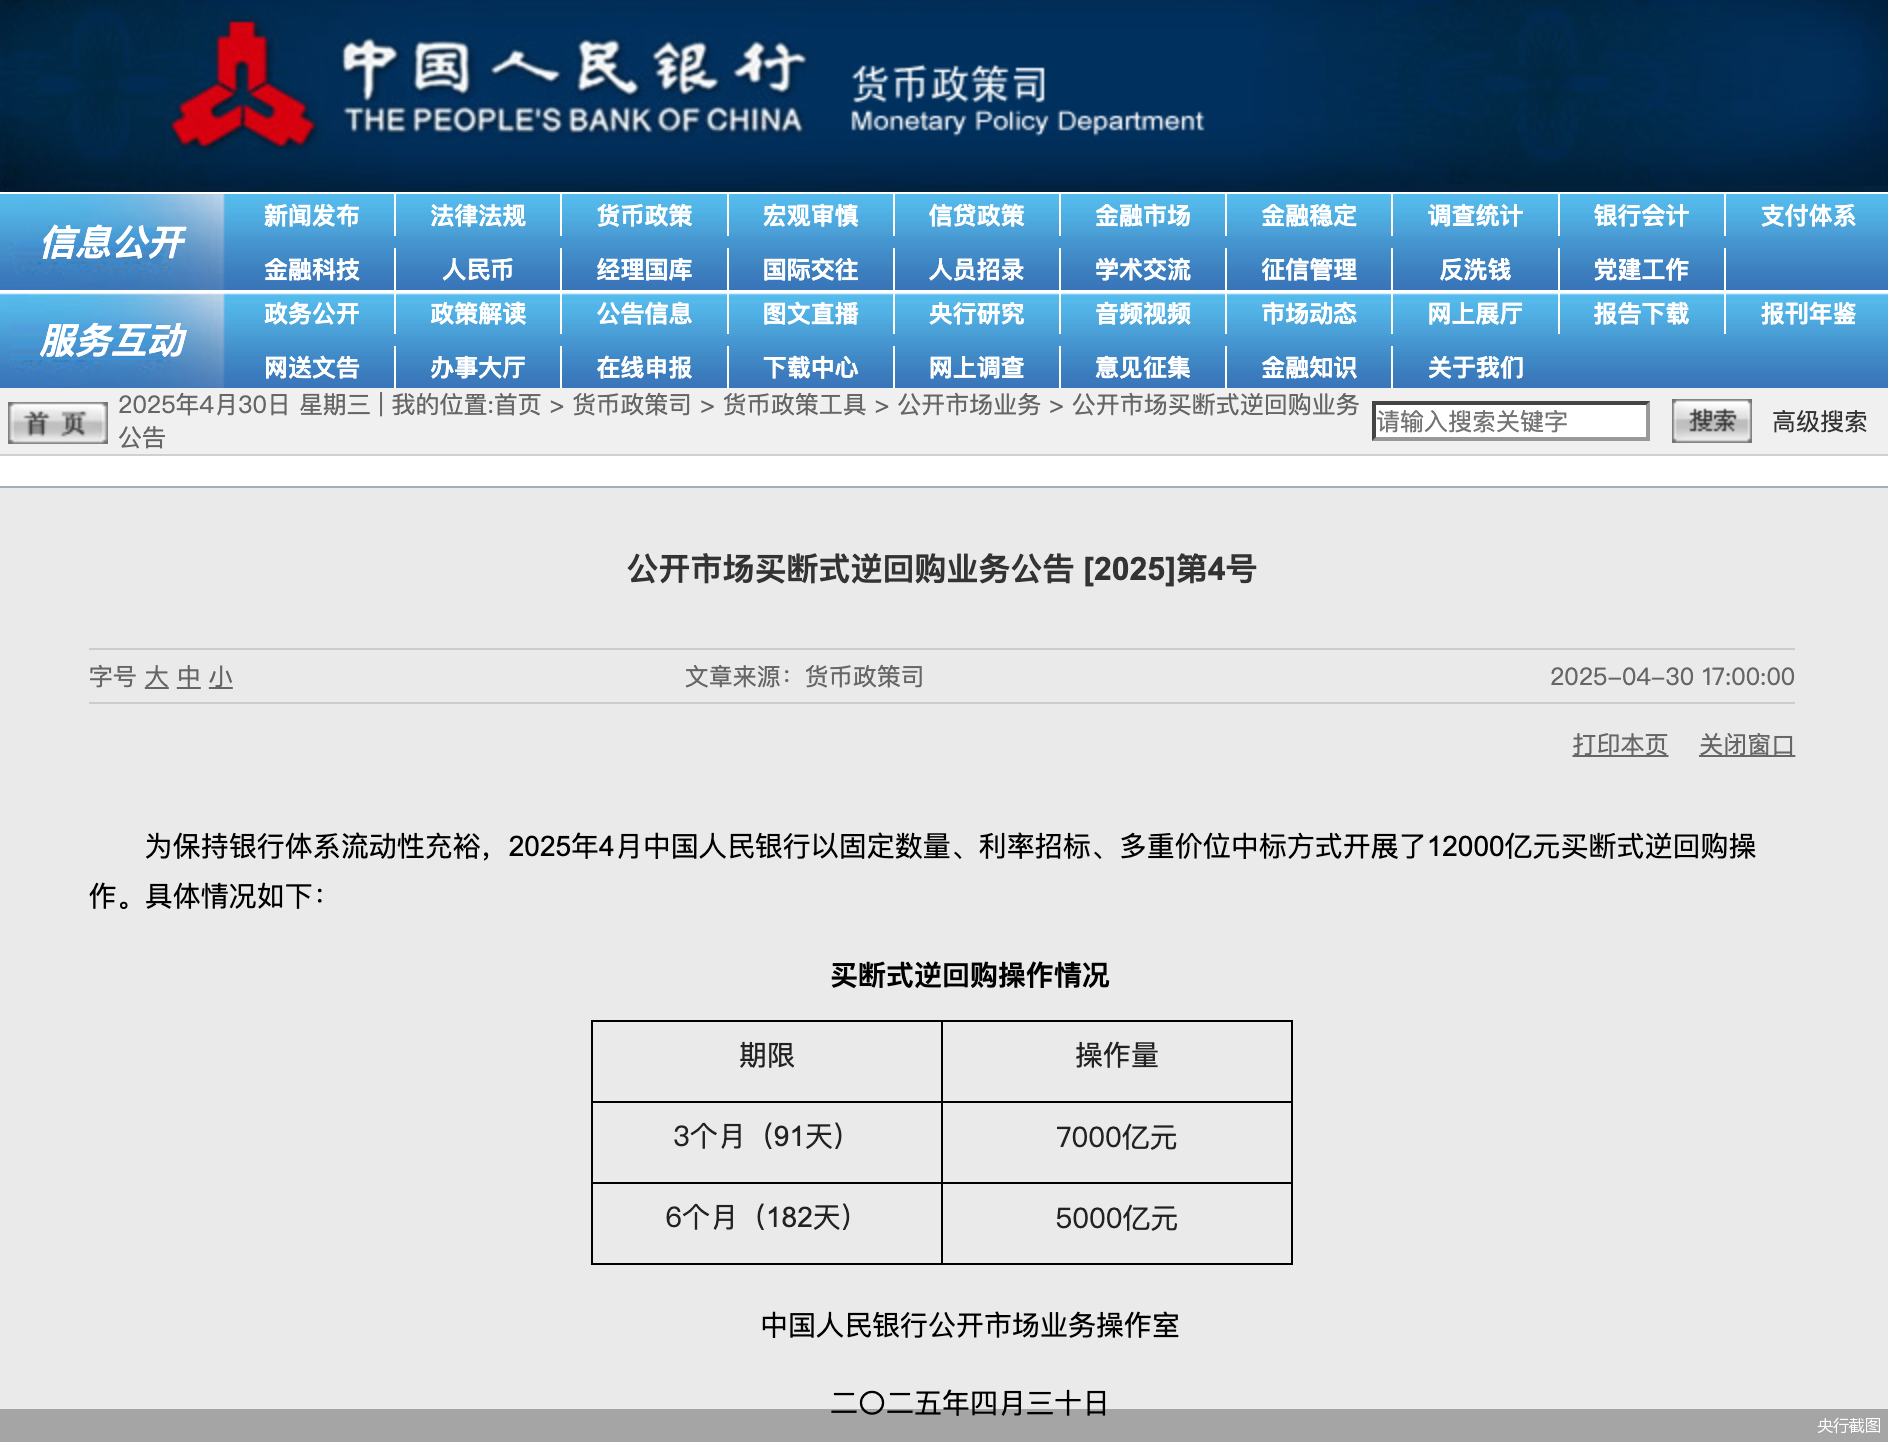Navigate to 货币政策司 via breadcrumb
Image resolution: width=1888 pixels, height=1442 pixels.
(631, 405)
